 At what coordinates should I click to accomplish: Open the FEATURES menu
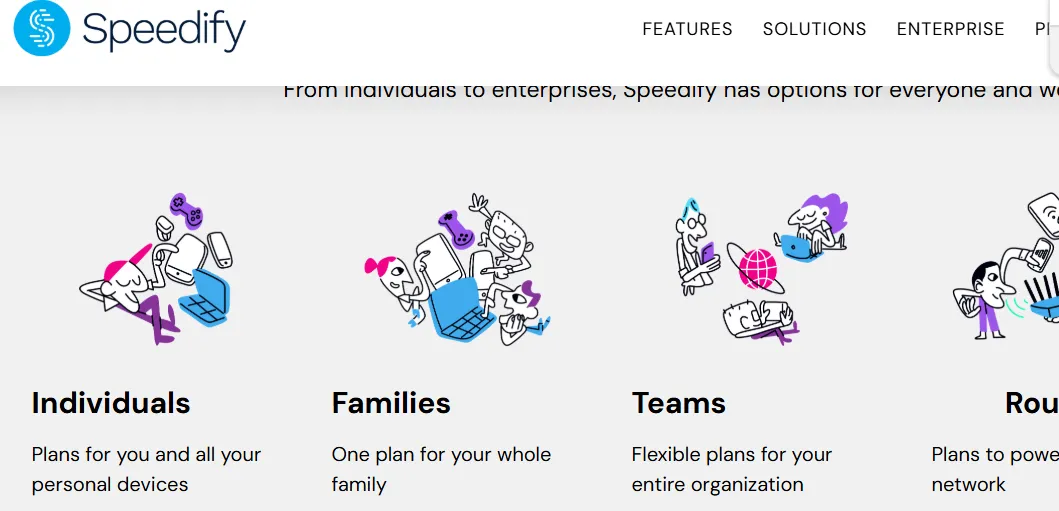(687, 29)
